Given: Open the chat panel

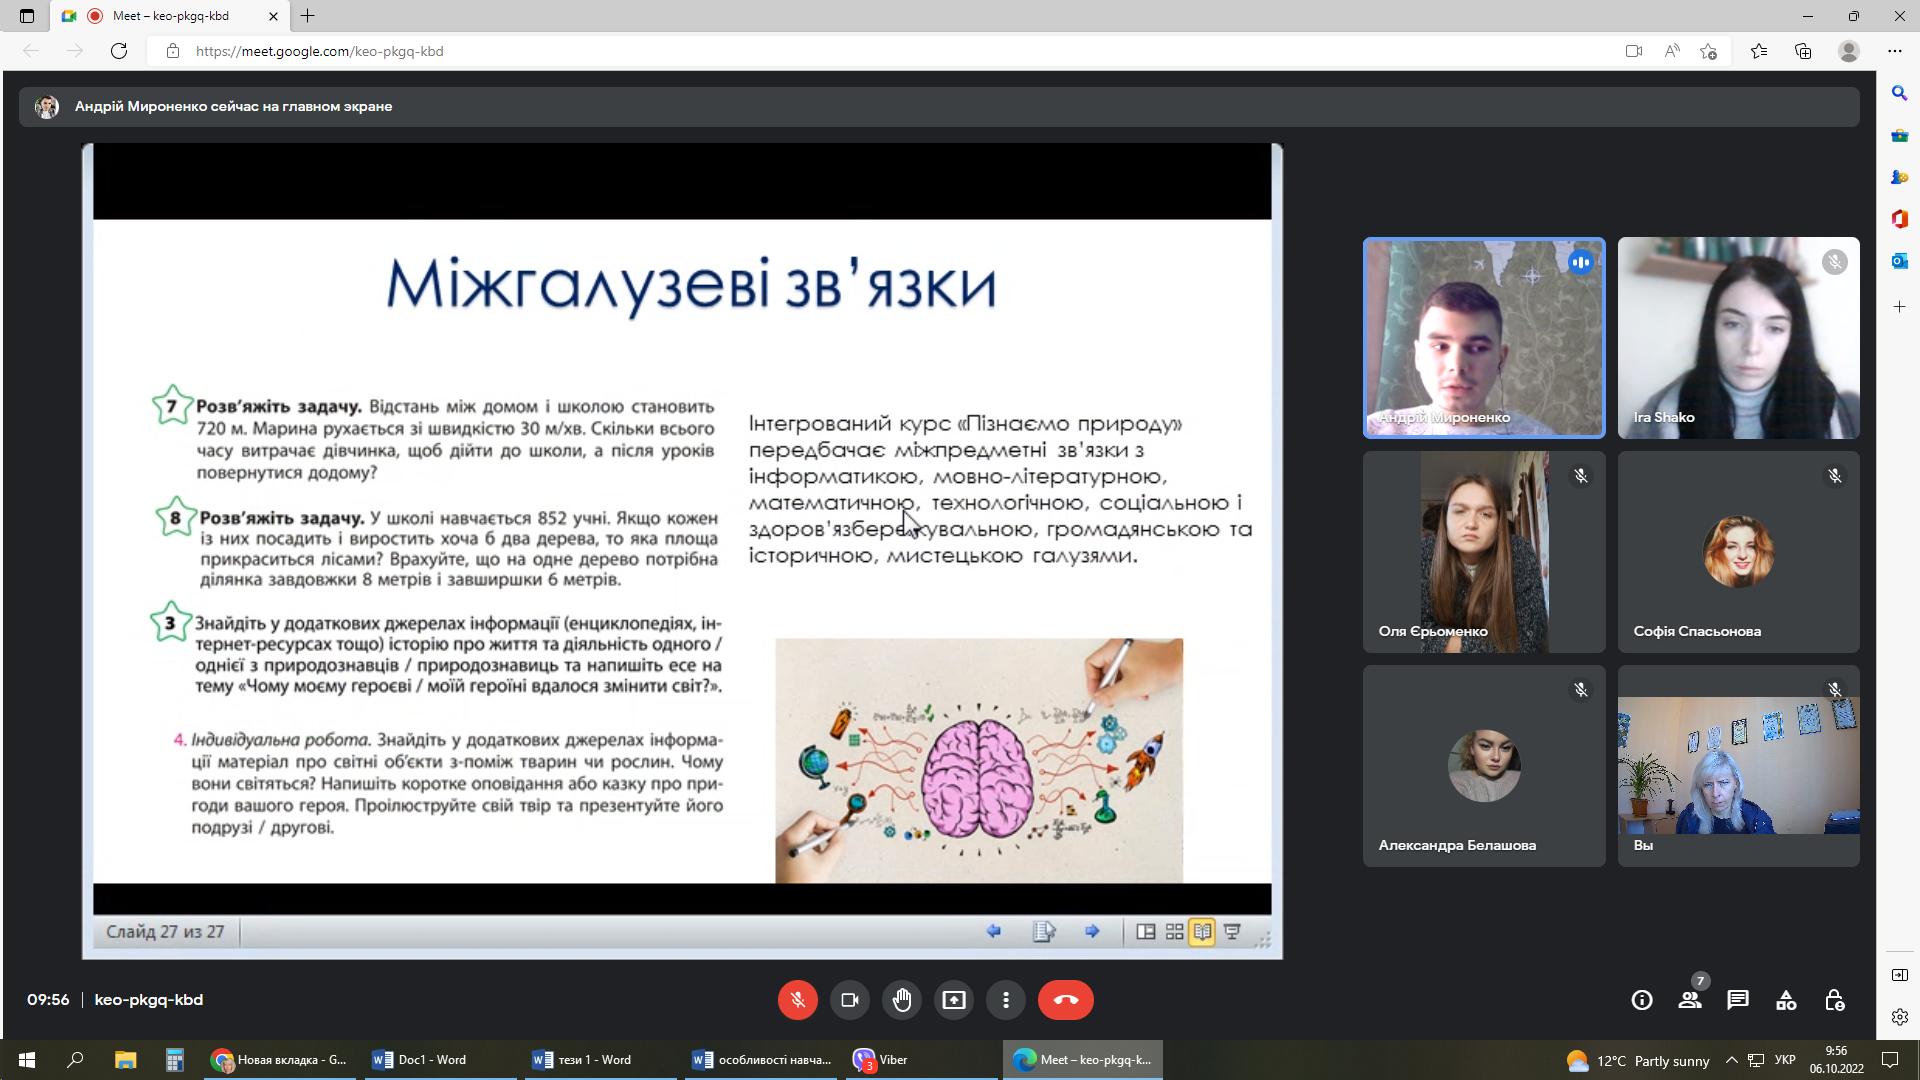Looking at the screenshot, I should [1738, 1000].
